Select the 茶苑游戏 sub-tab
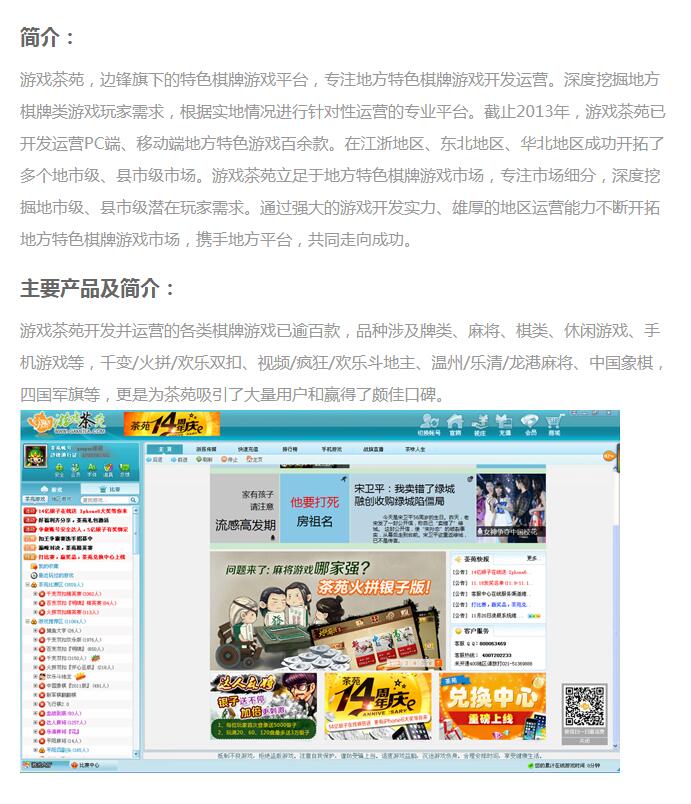 pos(35,499)
